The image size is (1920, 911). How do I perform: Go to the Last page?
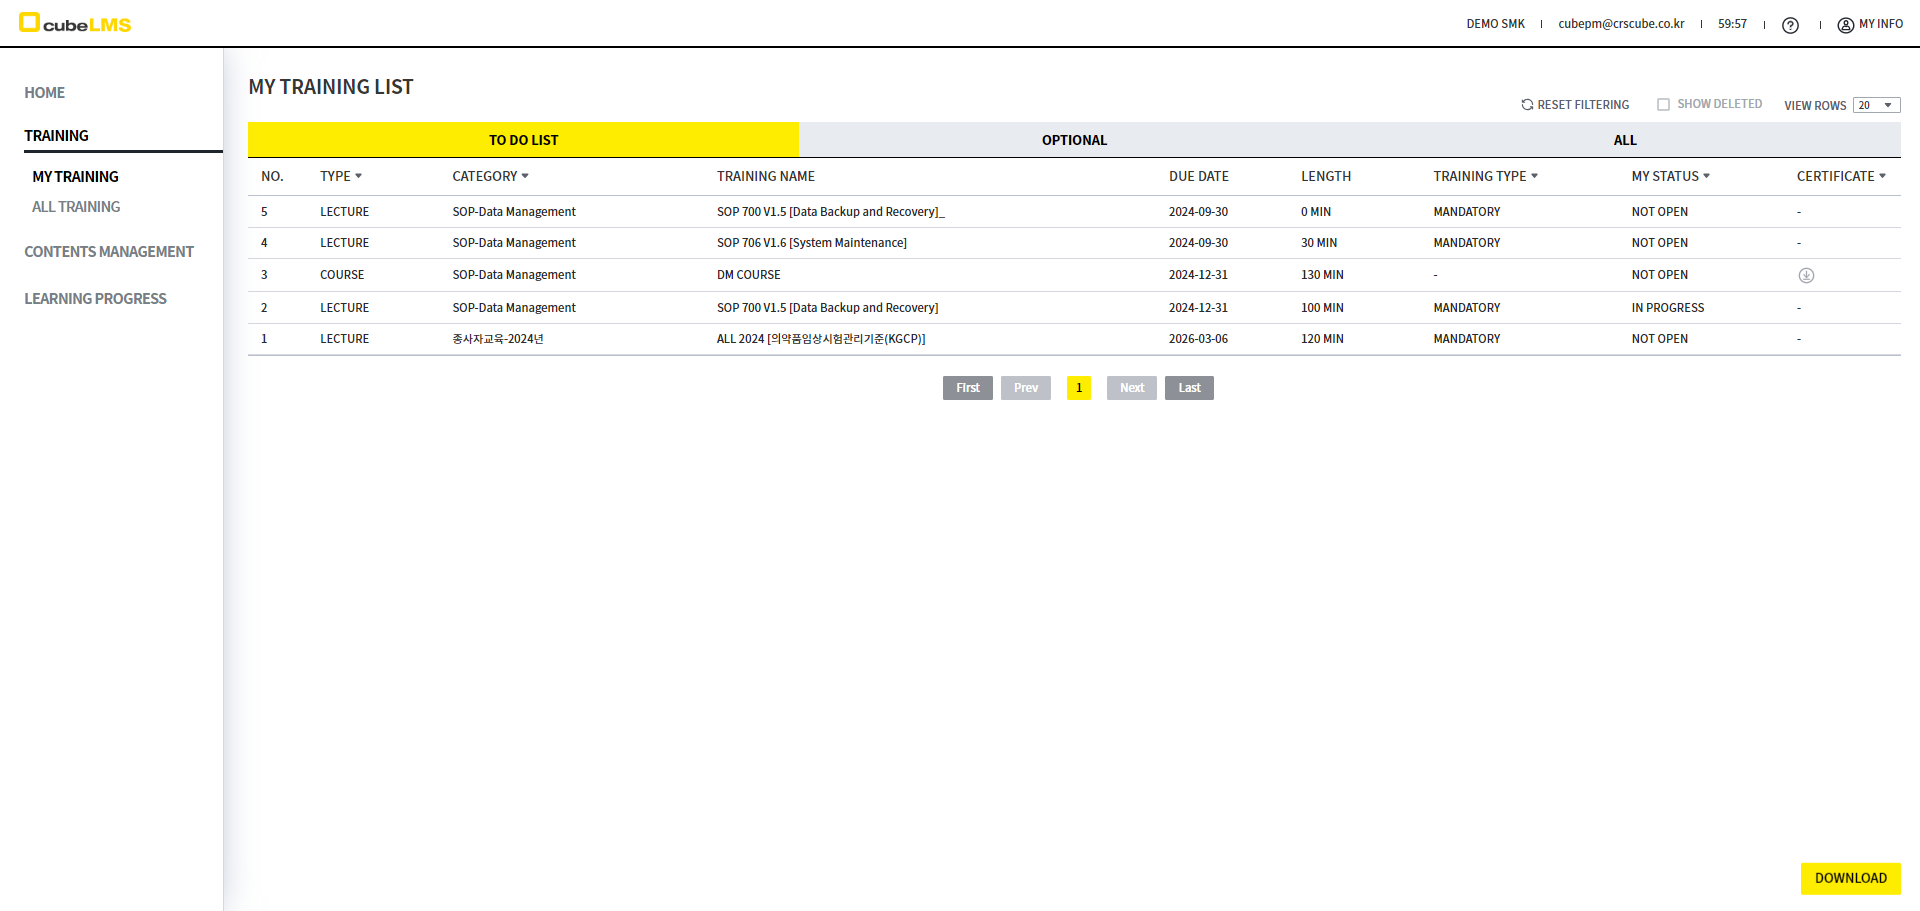pyautogui.click(x=1189, y=388)
